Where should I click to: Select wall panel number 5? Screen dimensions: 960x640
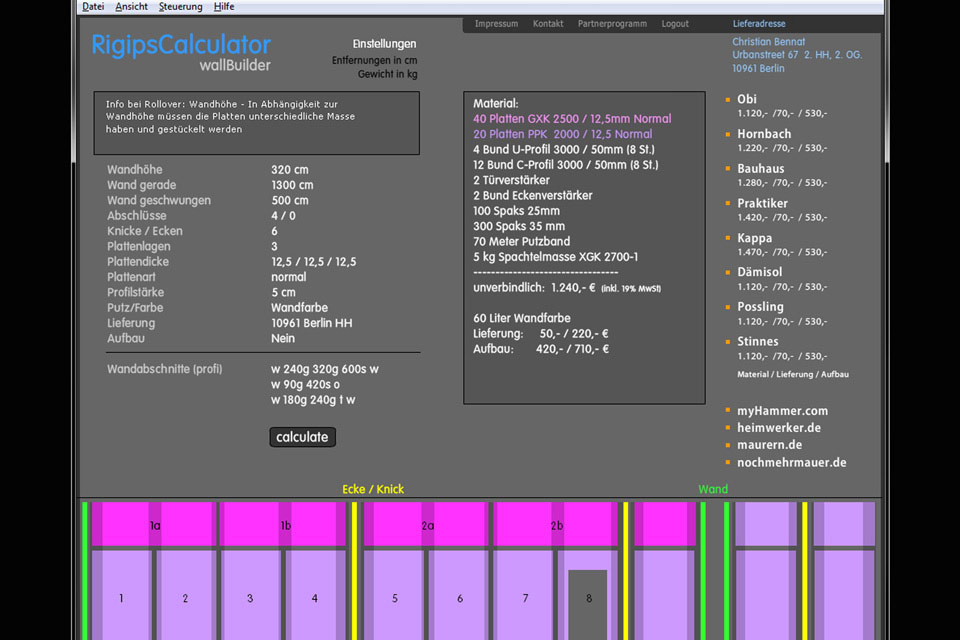395,597
